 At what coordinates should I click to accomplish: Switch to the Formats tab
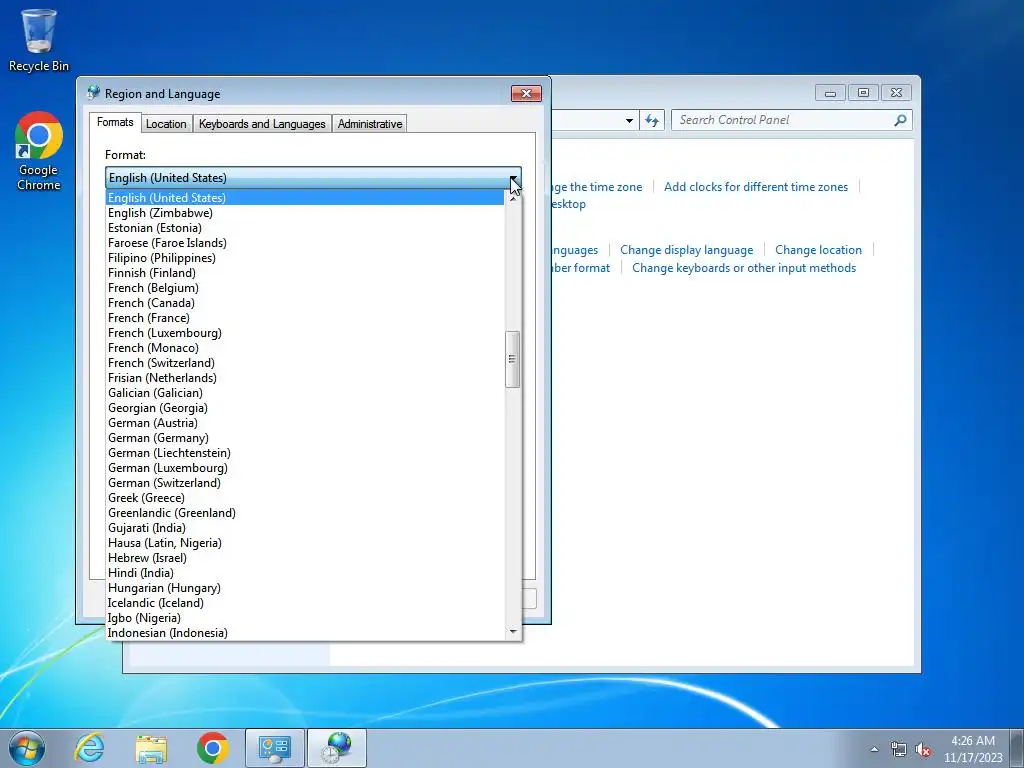coord(115,122)
